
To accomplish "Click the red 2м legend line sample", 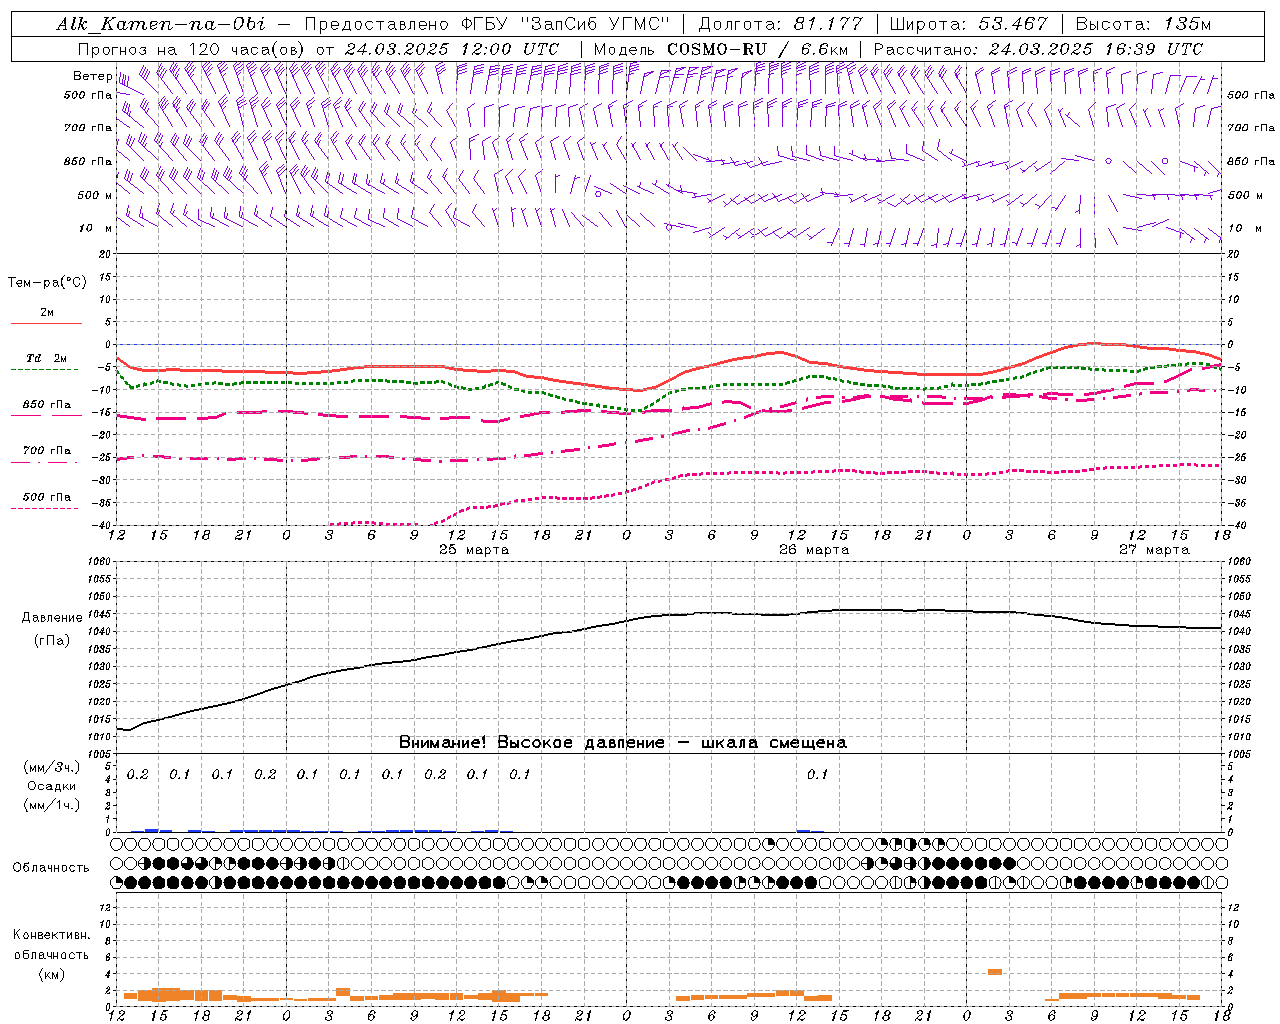I will 47,323.
